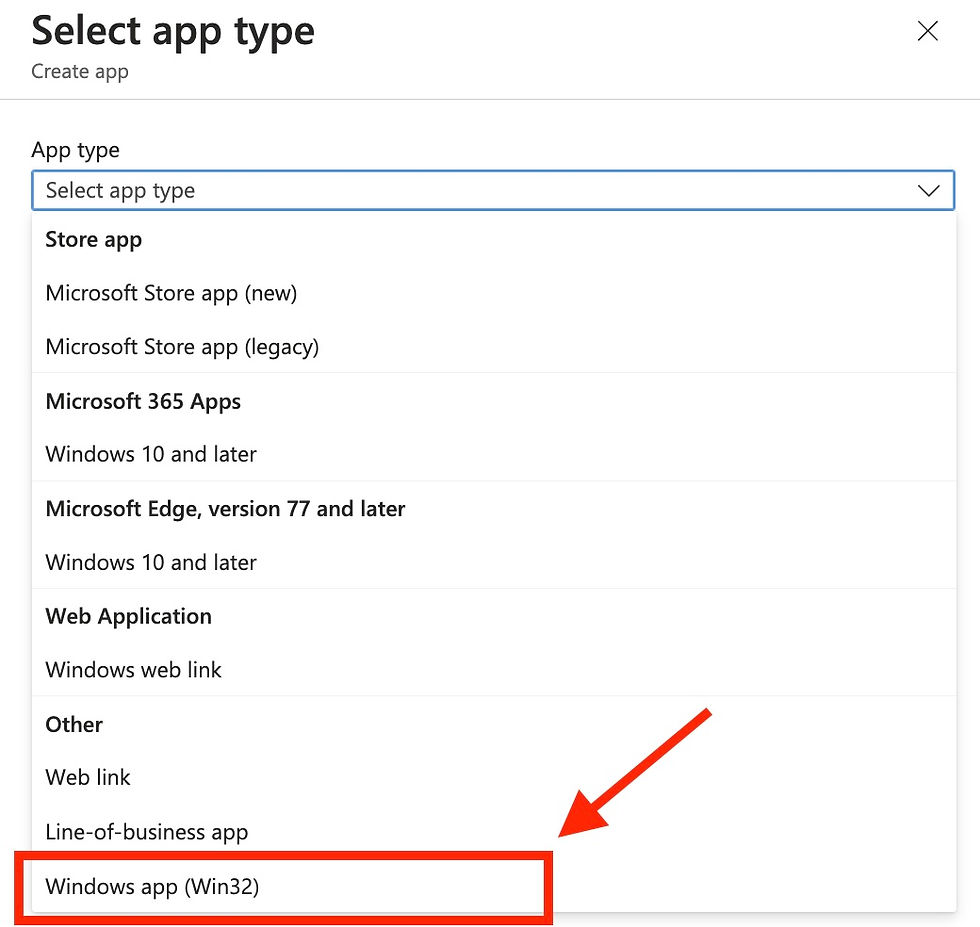Pick Windows 10 and later under Microsoft Edge
This screenshot has width=980, height=927.
click(x=150, y=562)
